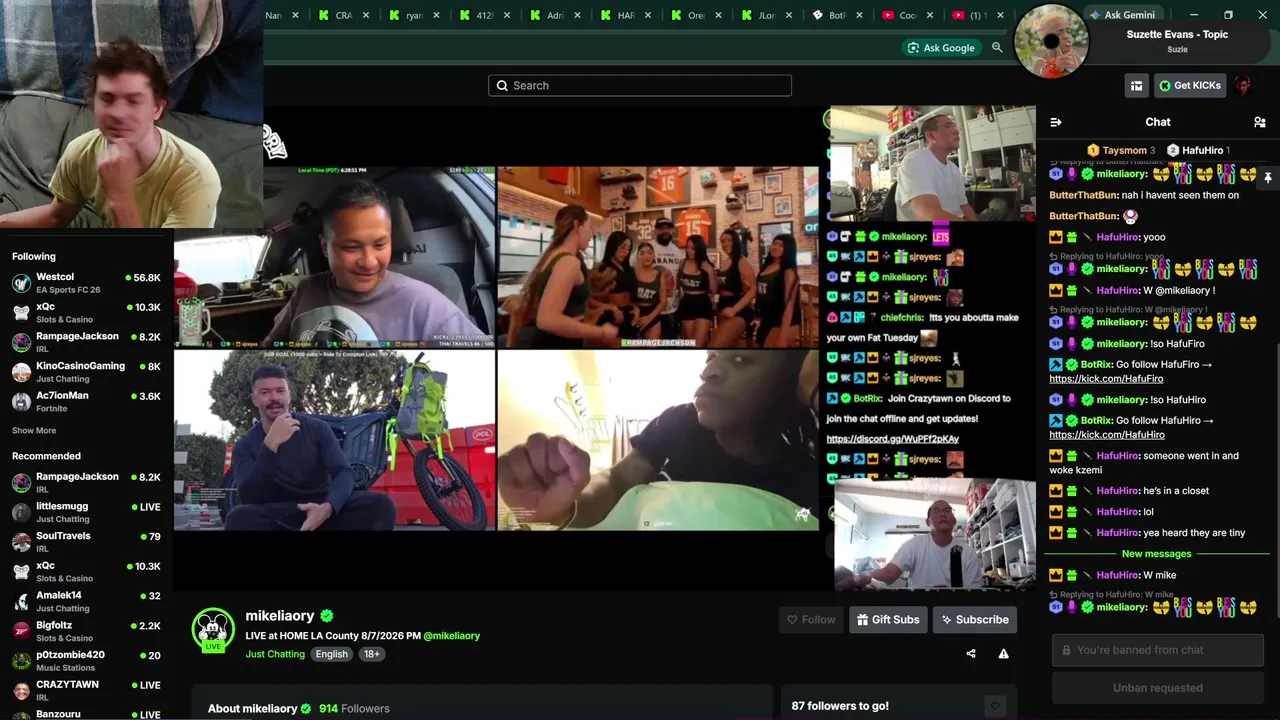Open CRAZYTAWN channel avatar
1280x720 pixels.
pos(21,690)
